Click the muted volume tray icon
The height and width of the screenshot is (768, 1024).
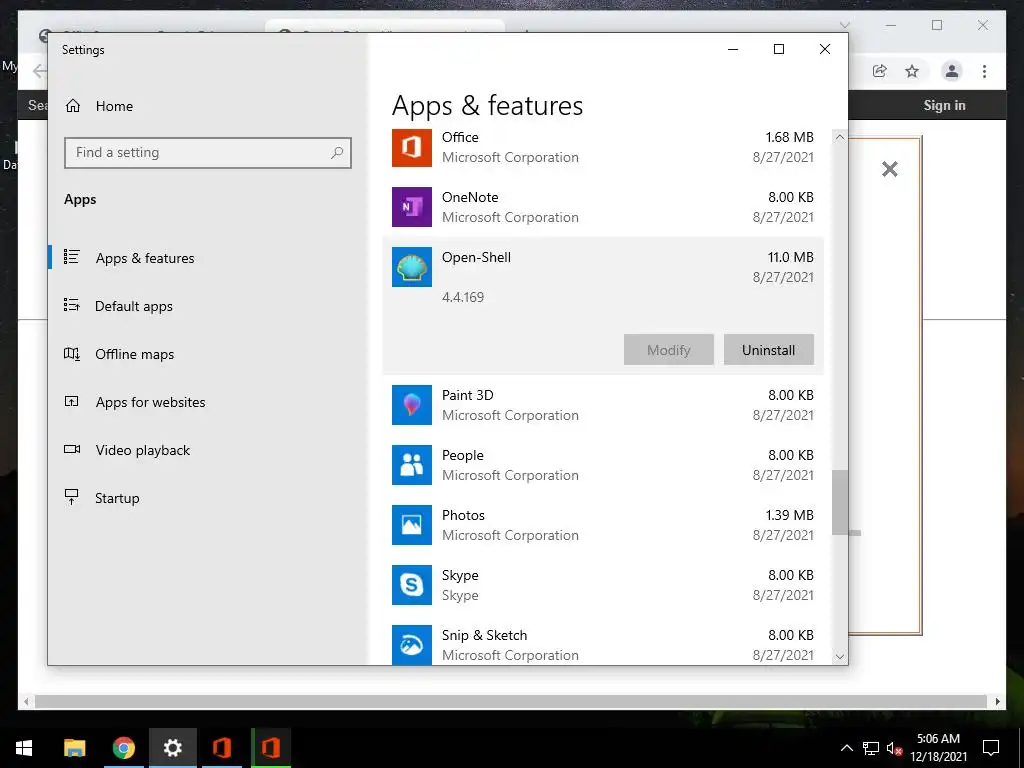coord(894,748)
